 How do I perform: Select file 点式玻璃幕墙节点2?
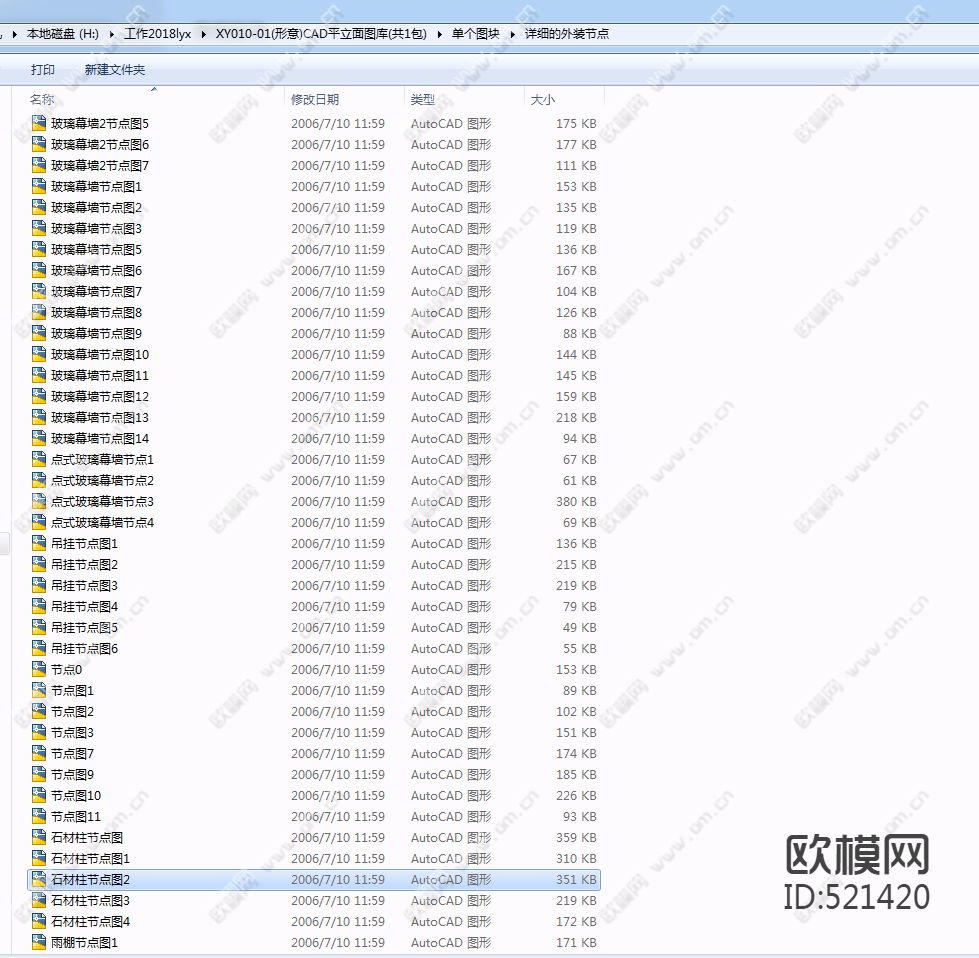point(102,480)
